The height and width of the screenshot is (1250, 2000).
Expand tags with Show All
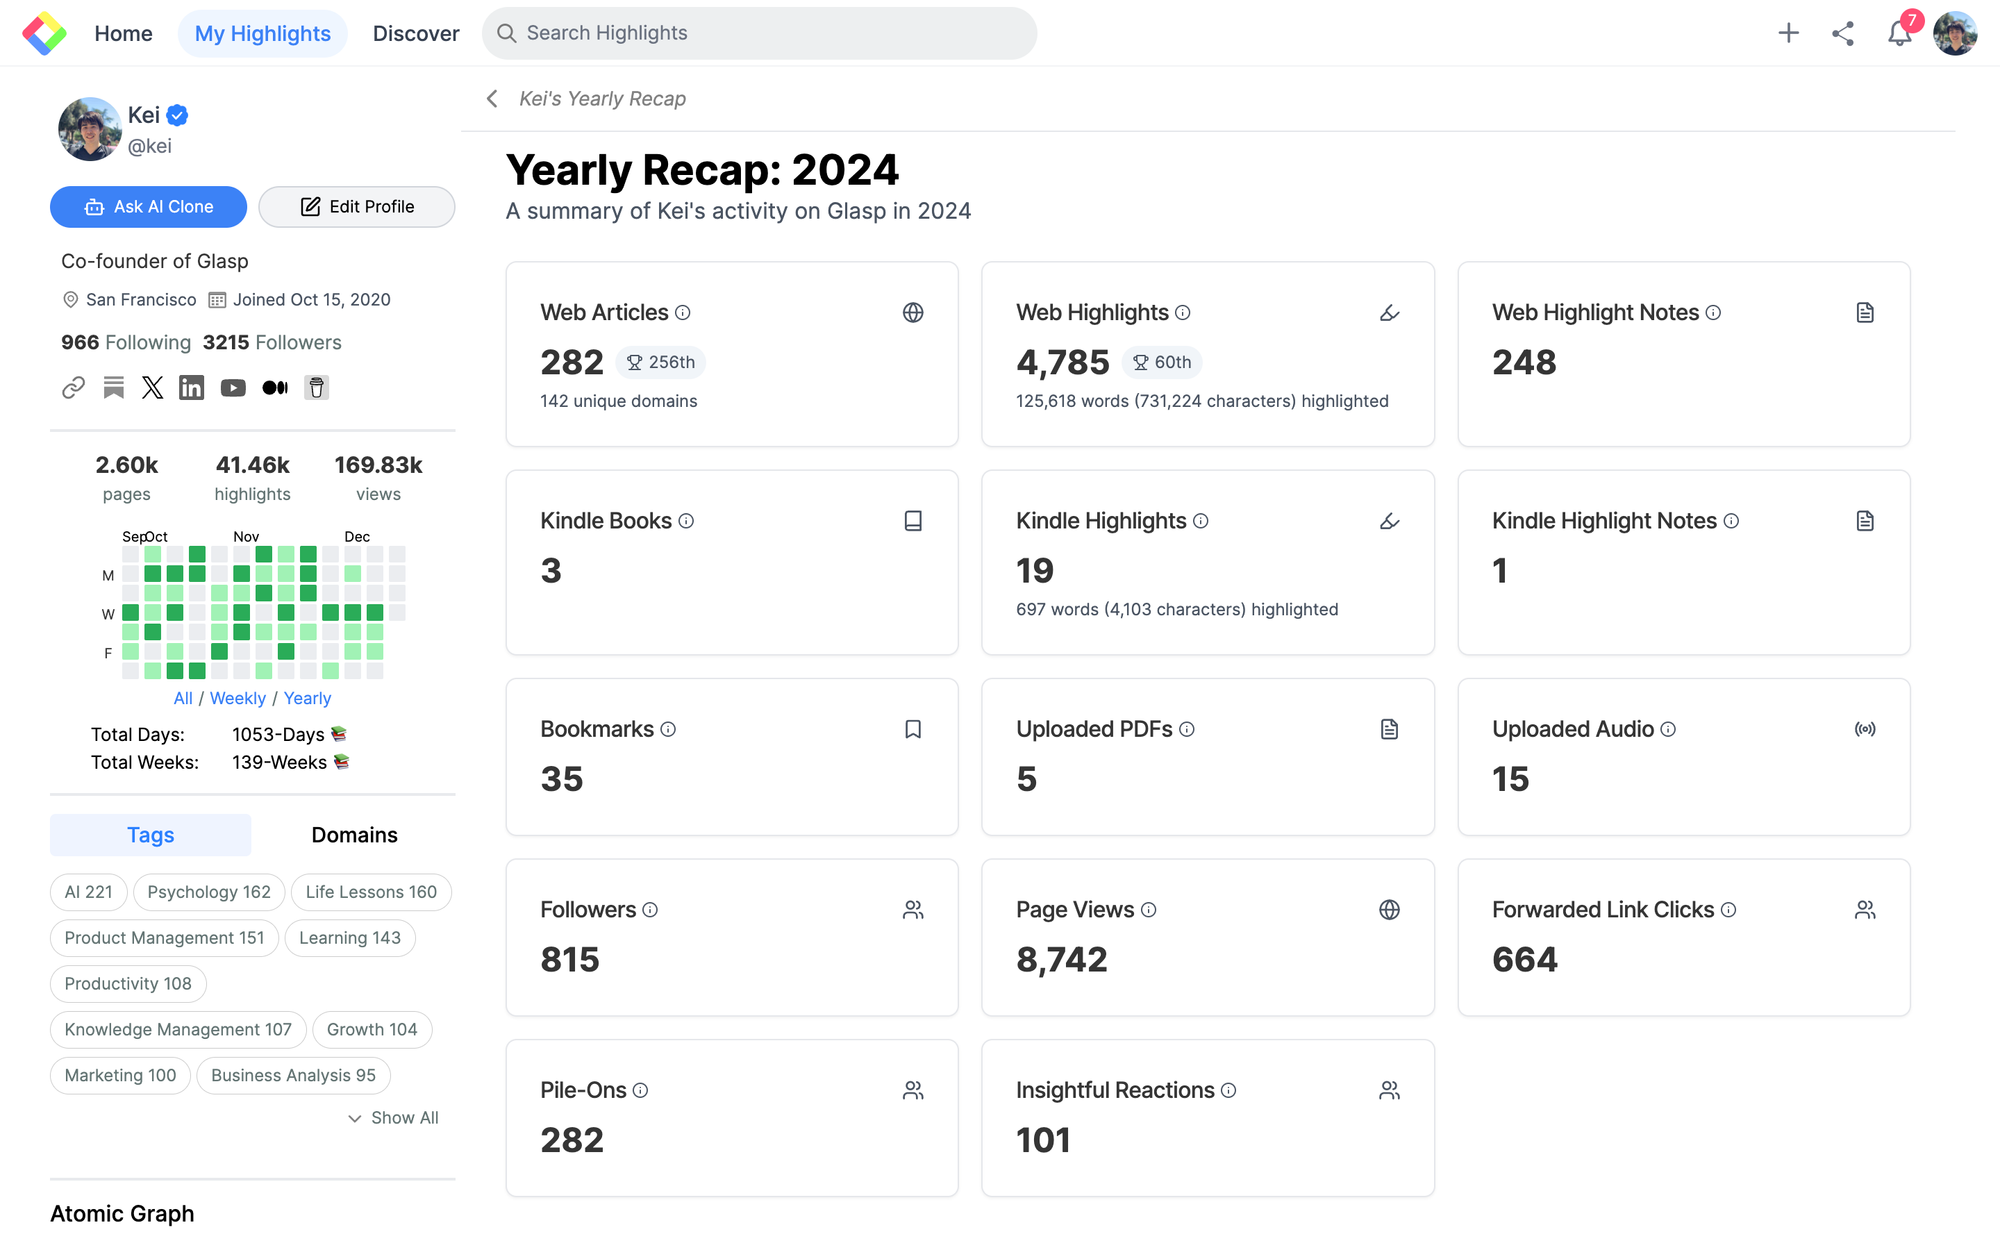coord(393,1118)
